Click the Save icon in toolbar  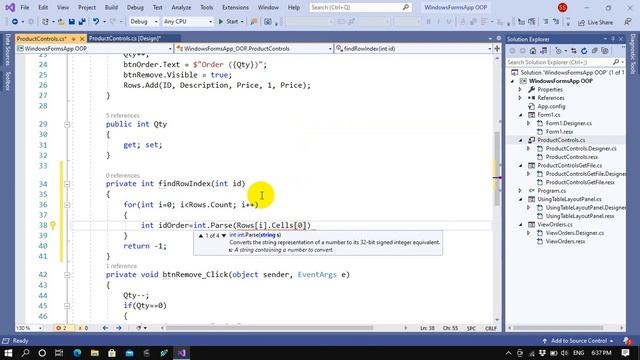coord(72,22)
